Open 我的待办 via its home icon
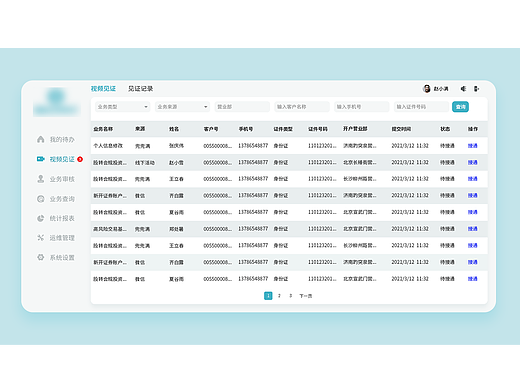This screenshot has height=390, width=520. point(41,139)
